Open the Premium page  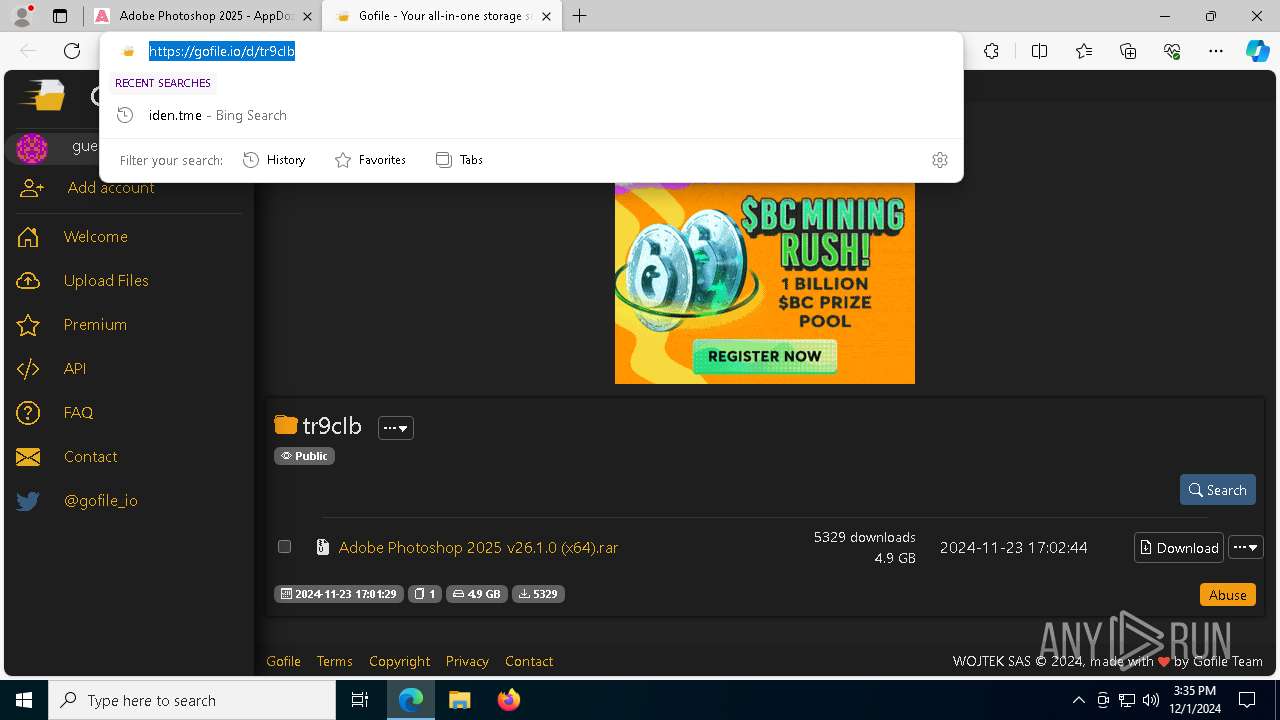tap(95, 325)
